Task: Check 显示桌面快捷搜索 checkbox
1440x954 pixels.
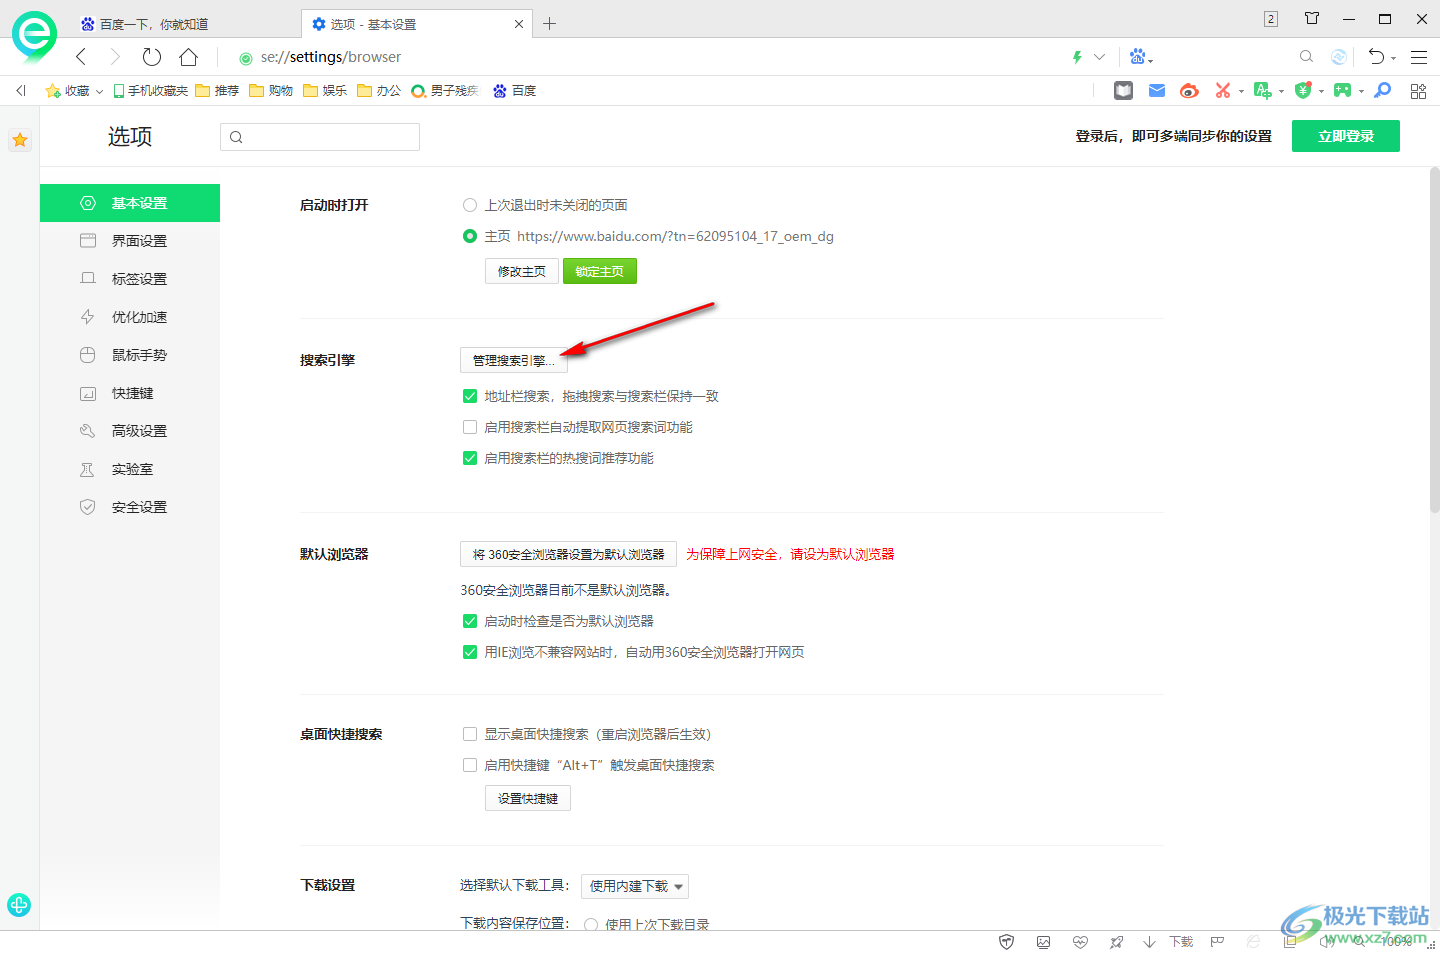Action: 470,734
